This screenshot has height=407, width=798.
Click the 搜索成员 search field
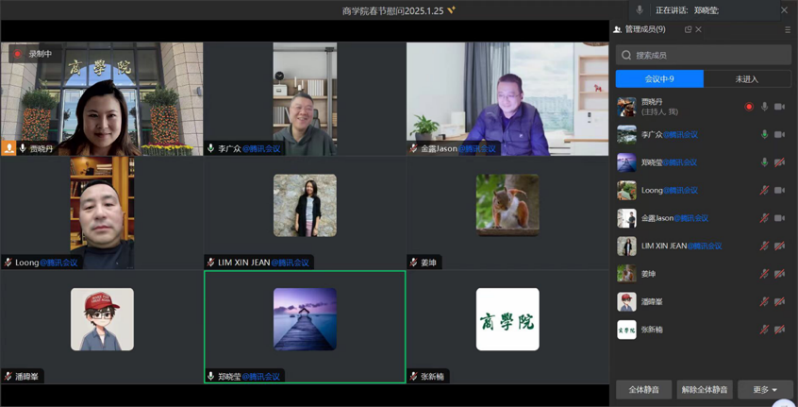[x=704, y=55]
